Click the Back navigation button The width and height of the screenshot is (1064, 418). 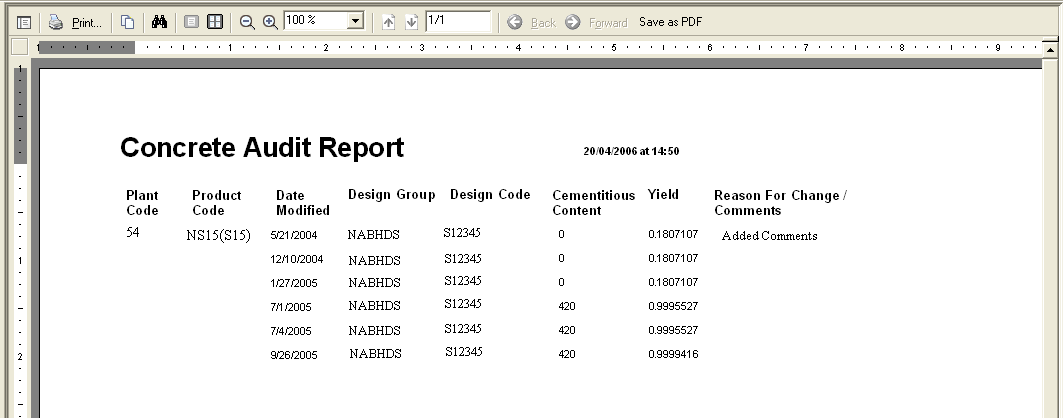[532, 22]
